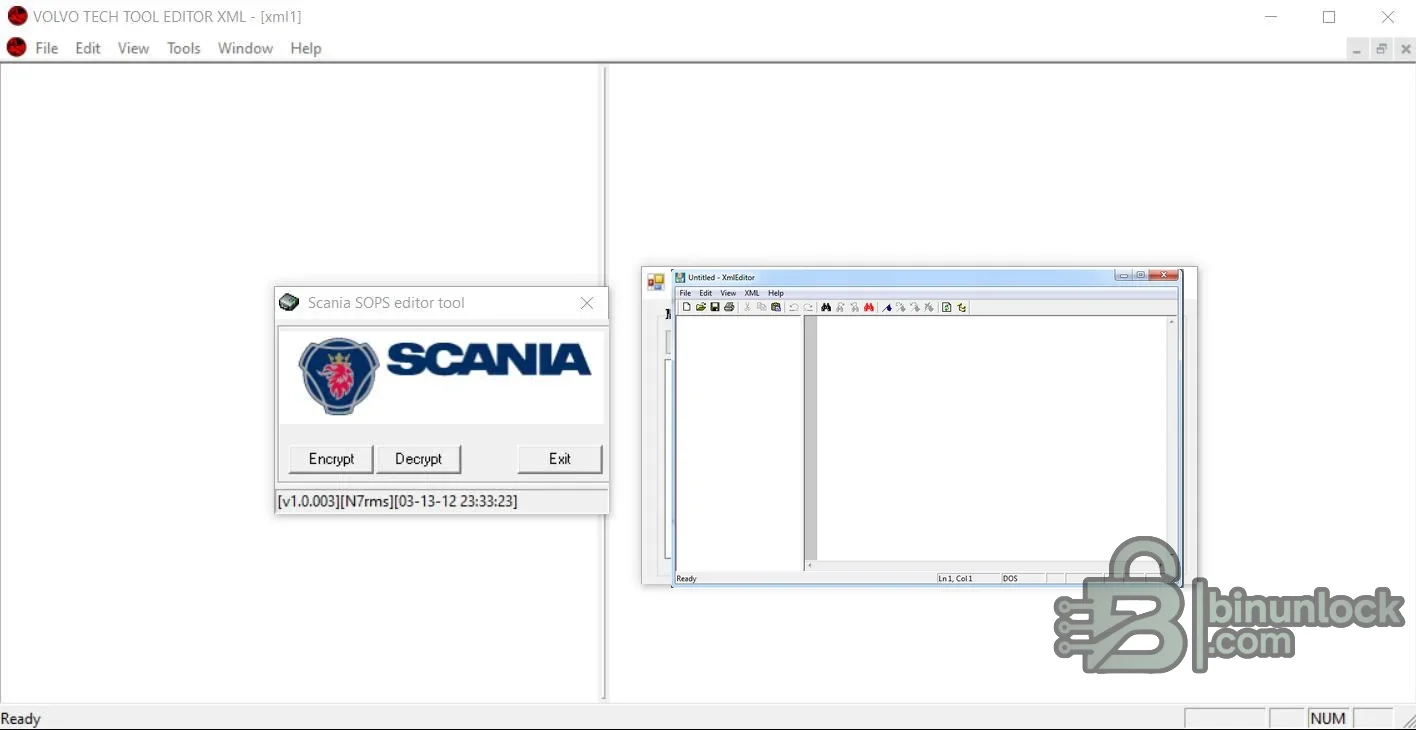This screenshot has height=730, width=1416.
Task: Click the Scania griffin logo
Action: 338,375
